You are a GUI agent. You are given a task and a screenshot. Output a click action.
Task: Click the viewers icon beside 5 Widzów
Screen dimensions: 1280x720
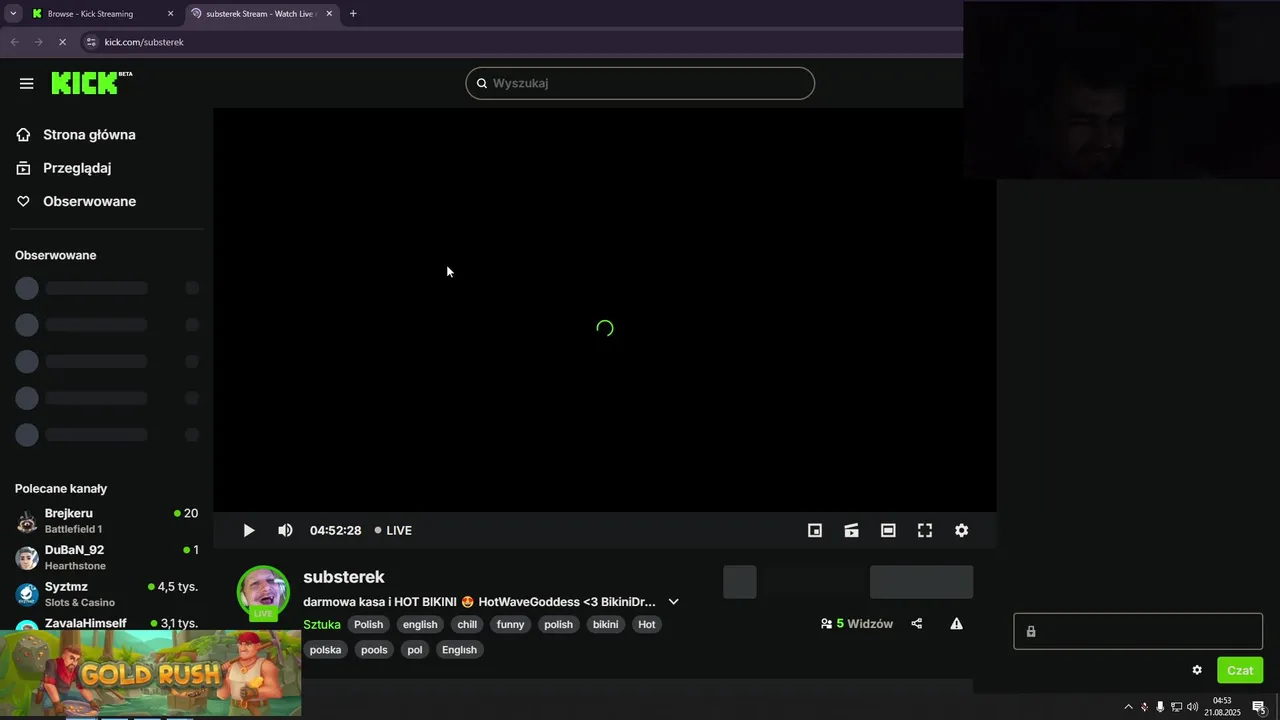coord(827,624)
